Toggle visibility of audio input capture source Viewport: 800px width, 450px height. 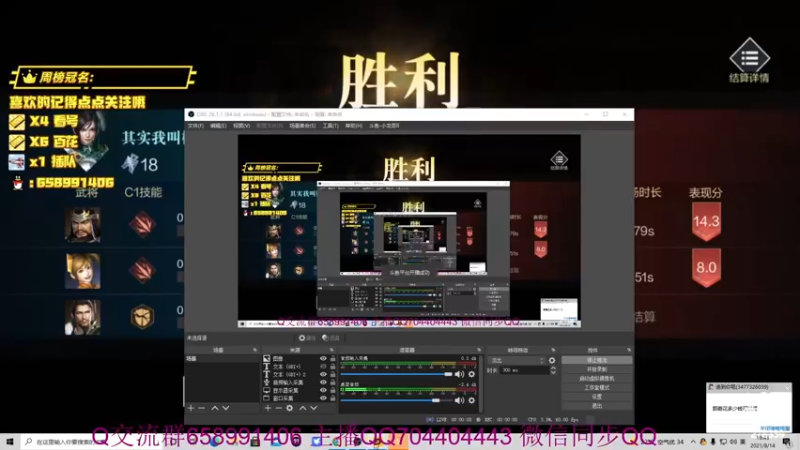tap(323, 382)
